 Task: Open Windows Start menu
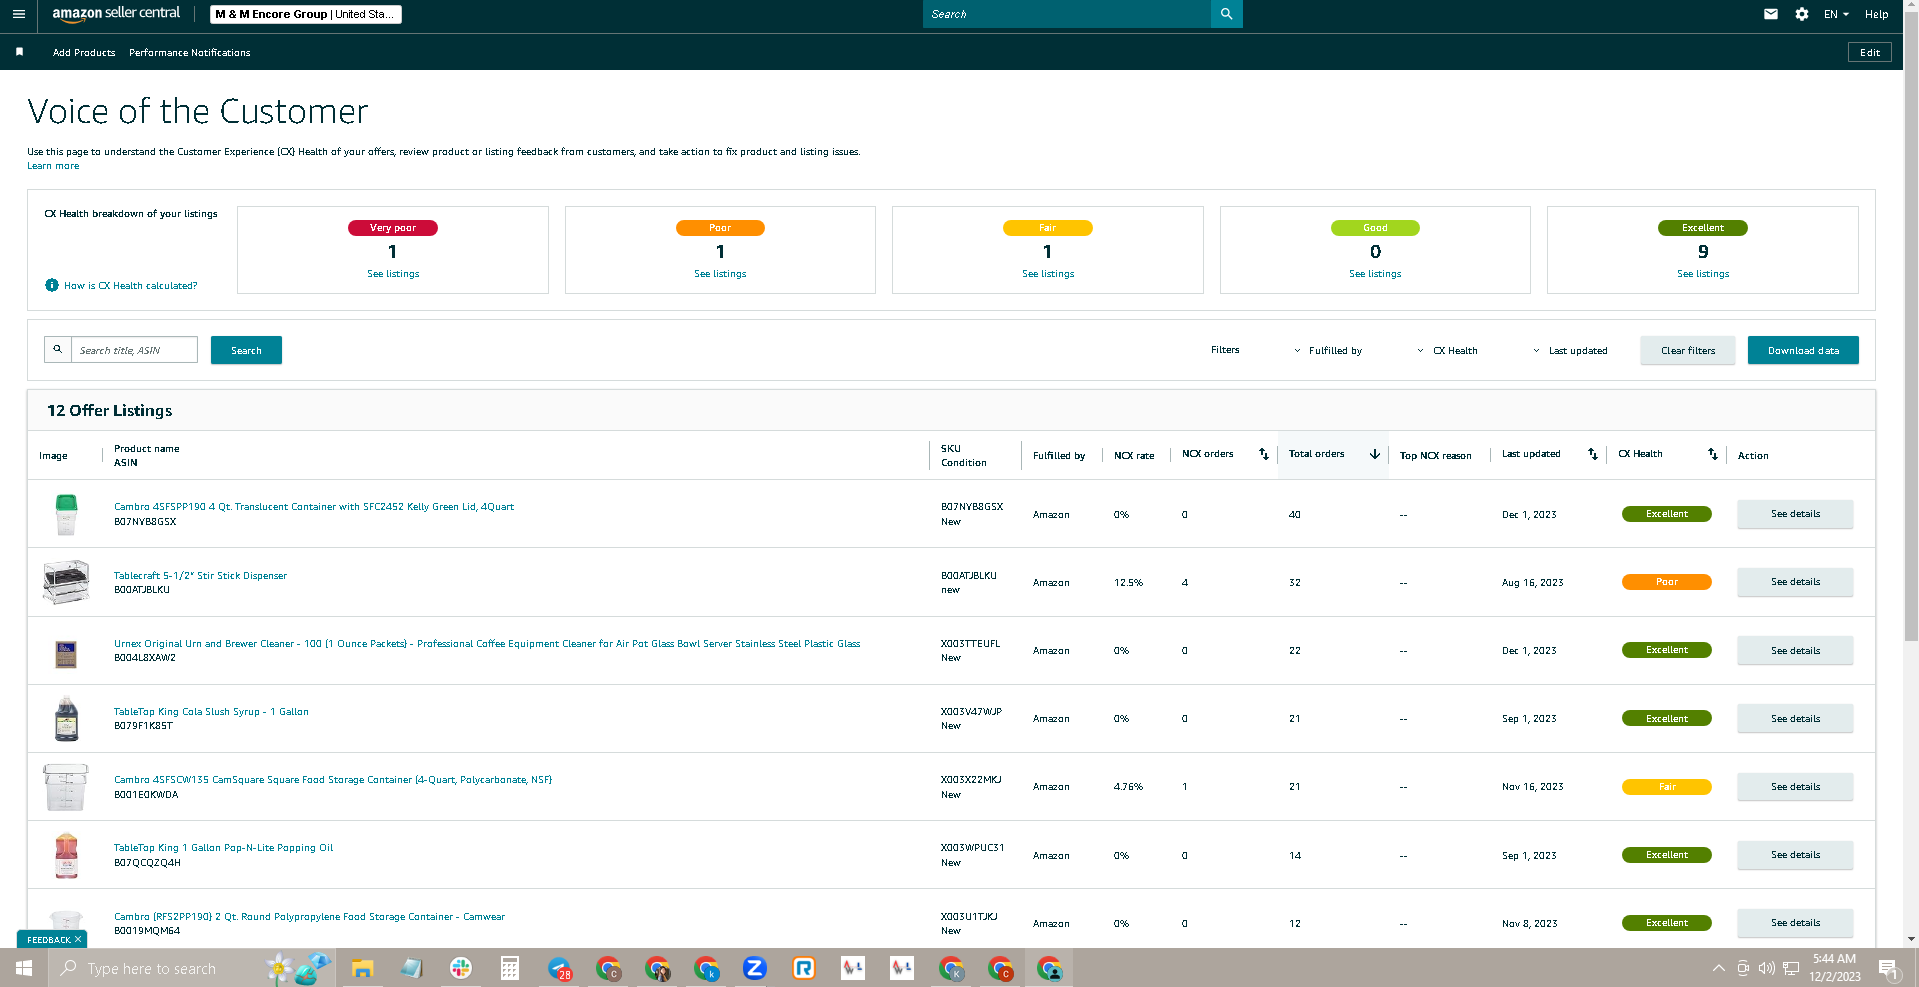pyautogui.click(x=24, y=968)
